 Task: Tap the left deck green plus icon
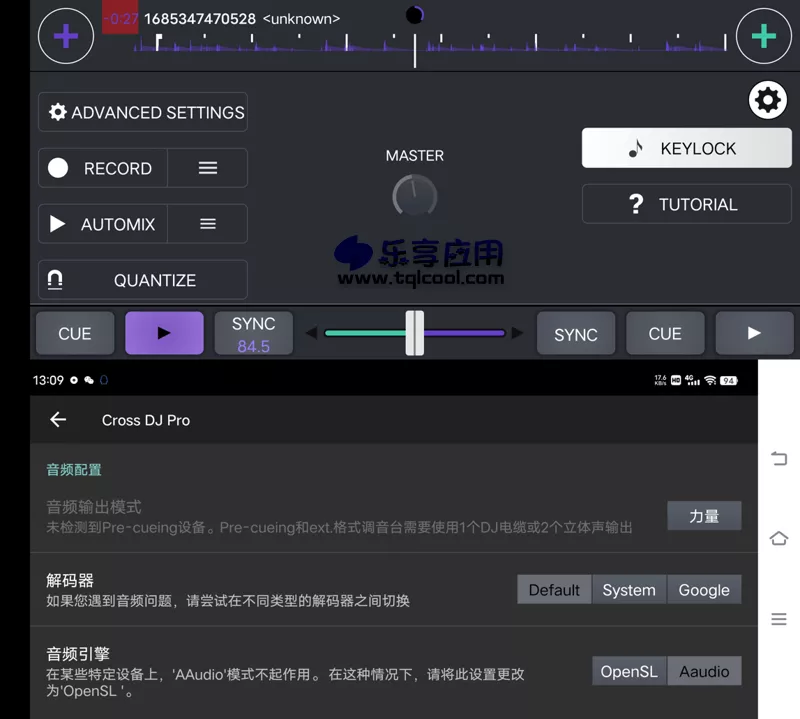click(65, 36)
